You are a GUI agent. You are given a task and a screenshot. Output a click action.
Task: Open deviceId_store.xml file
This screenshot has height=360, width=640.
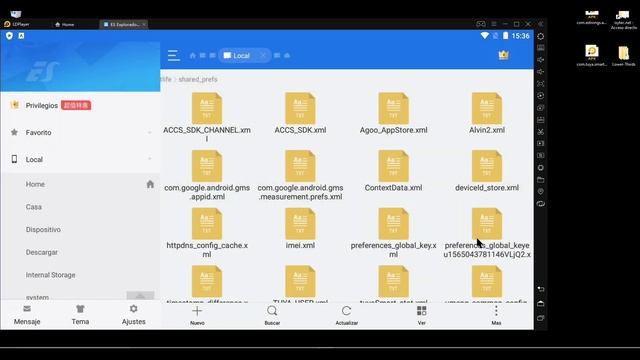[x=487, y=171]
